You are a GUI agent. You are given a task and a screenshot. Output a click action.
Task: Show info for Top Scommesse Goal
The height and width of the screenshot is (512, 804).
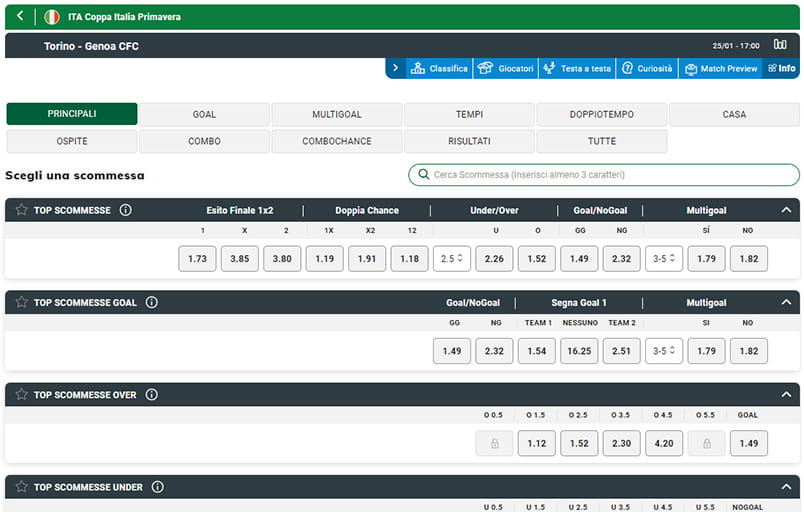[x=152, y=302]
